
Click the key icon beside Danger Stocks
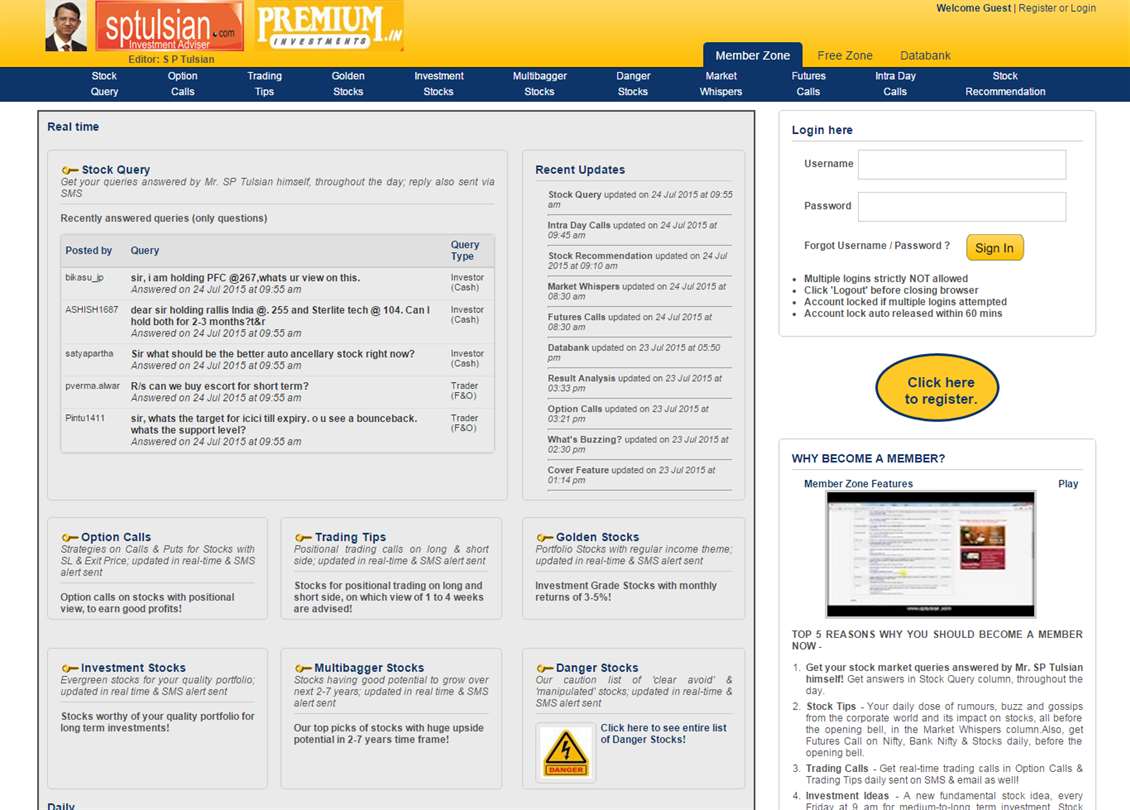(545, 669)
